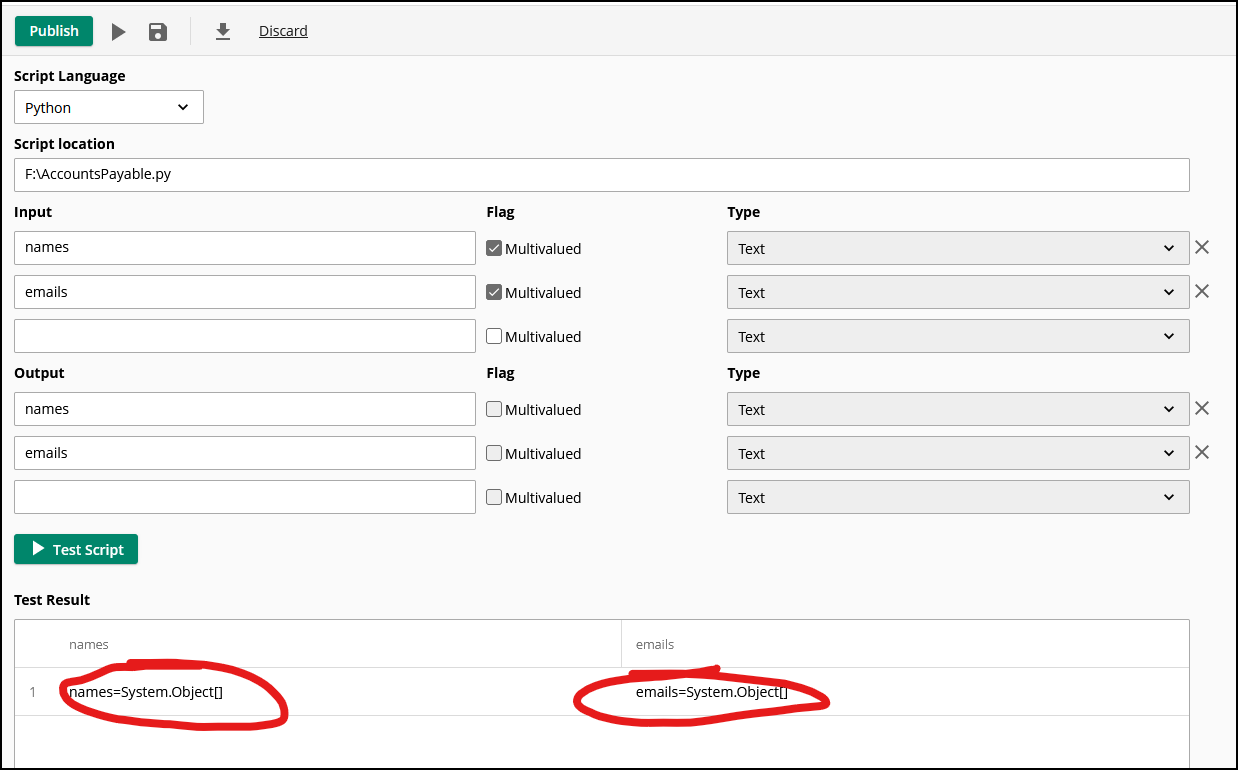Open the Type dropdown for the empty input row
The height and width of the screenshot is (770, 1238).
[958, 336]
